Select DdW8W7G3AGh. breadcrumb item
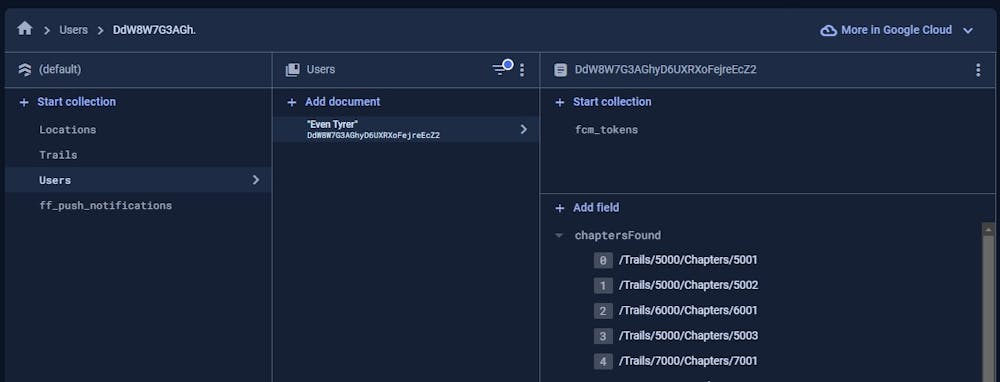The height and width of the screenshot is (382, 1000). click(154, 30)
